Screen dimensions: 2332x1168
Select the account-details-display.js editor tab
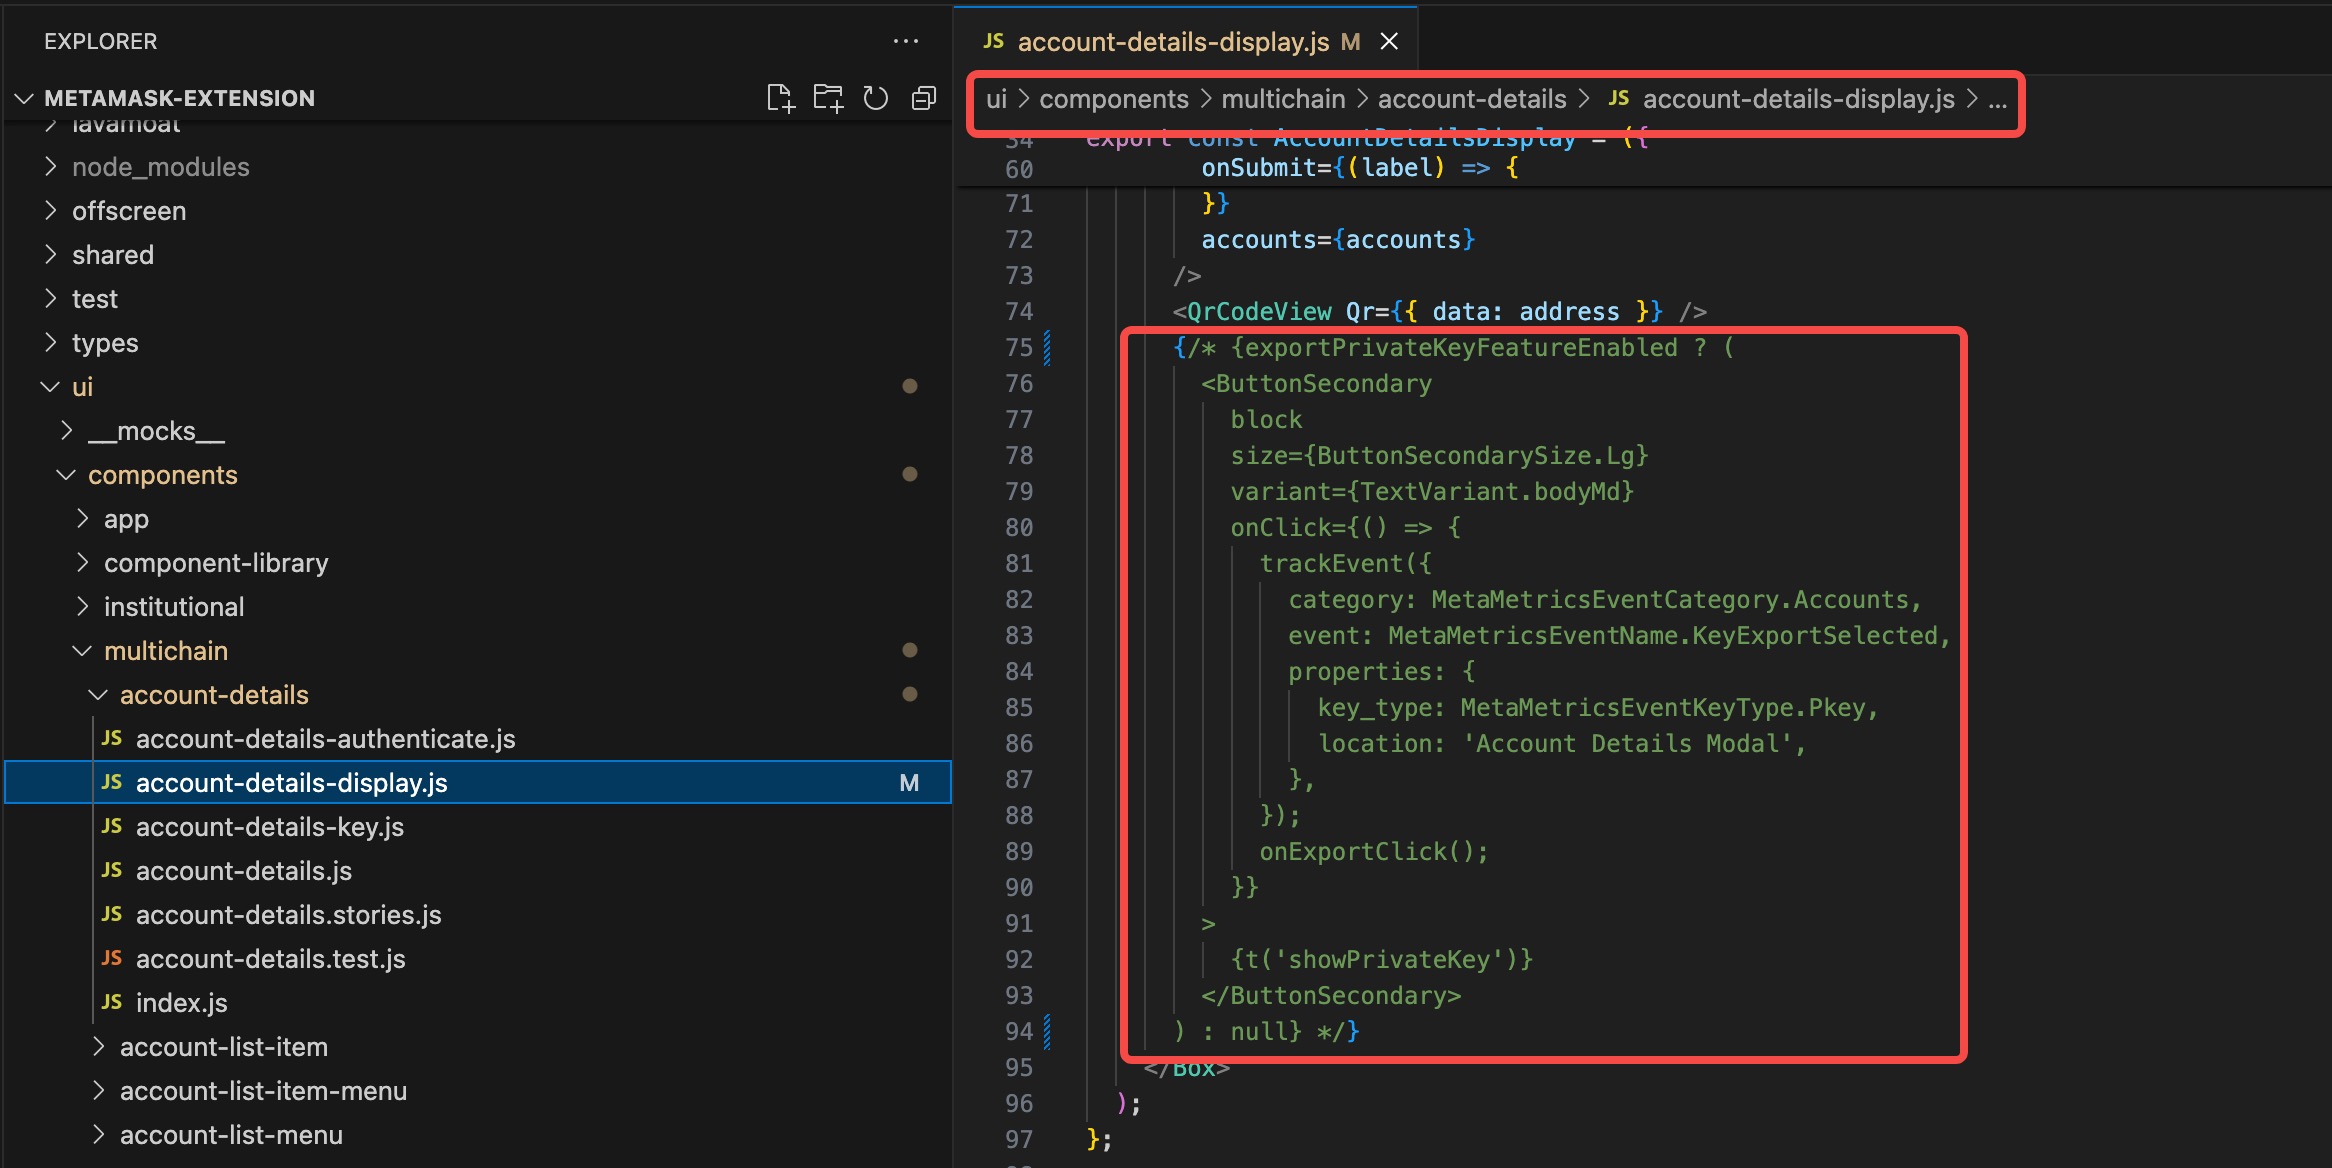pyautogui.click(x=1173, y=41)
